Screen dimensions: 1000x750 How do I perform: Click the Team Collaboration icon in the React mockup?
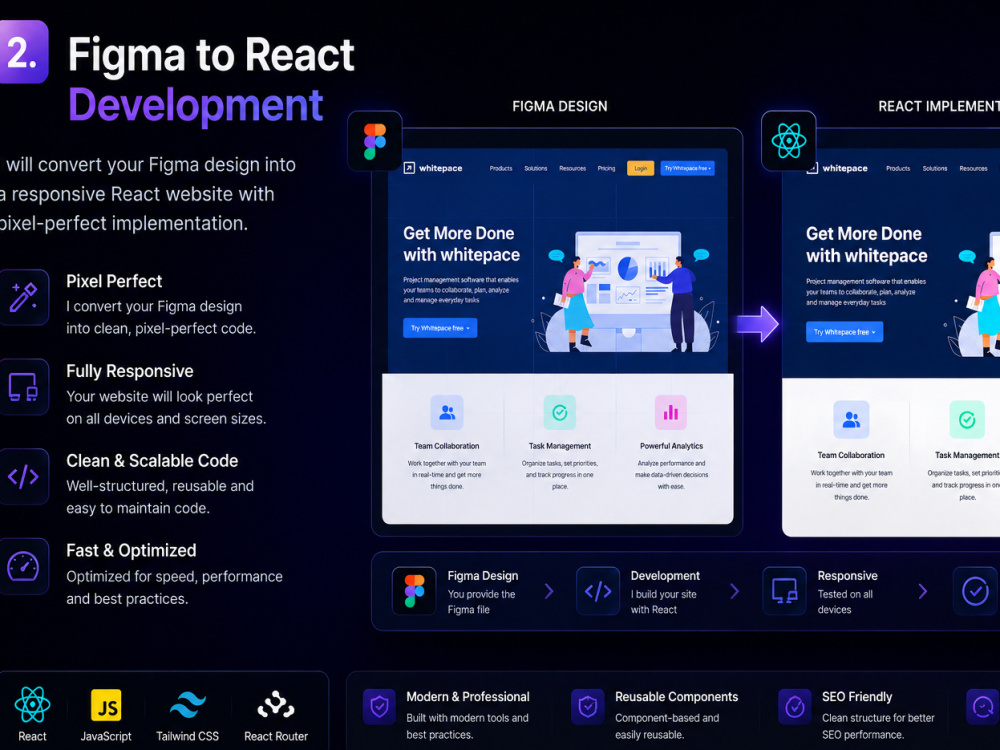[851, 420]
